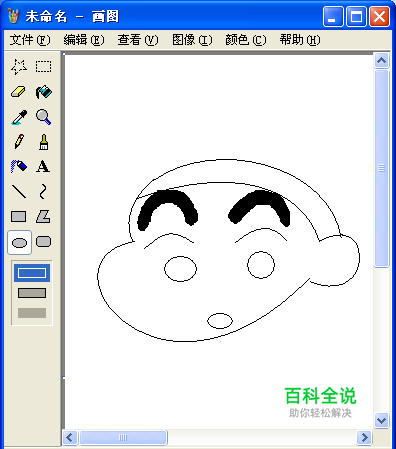Maximize the Paint window

pyautogui.click(x=356, y=16)
